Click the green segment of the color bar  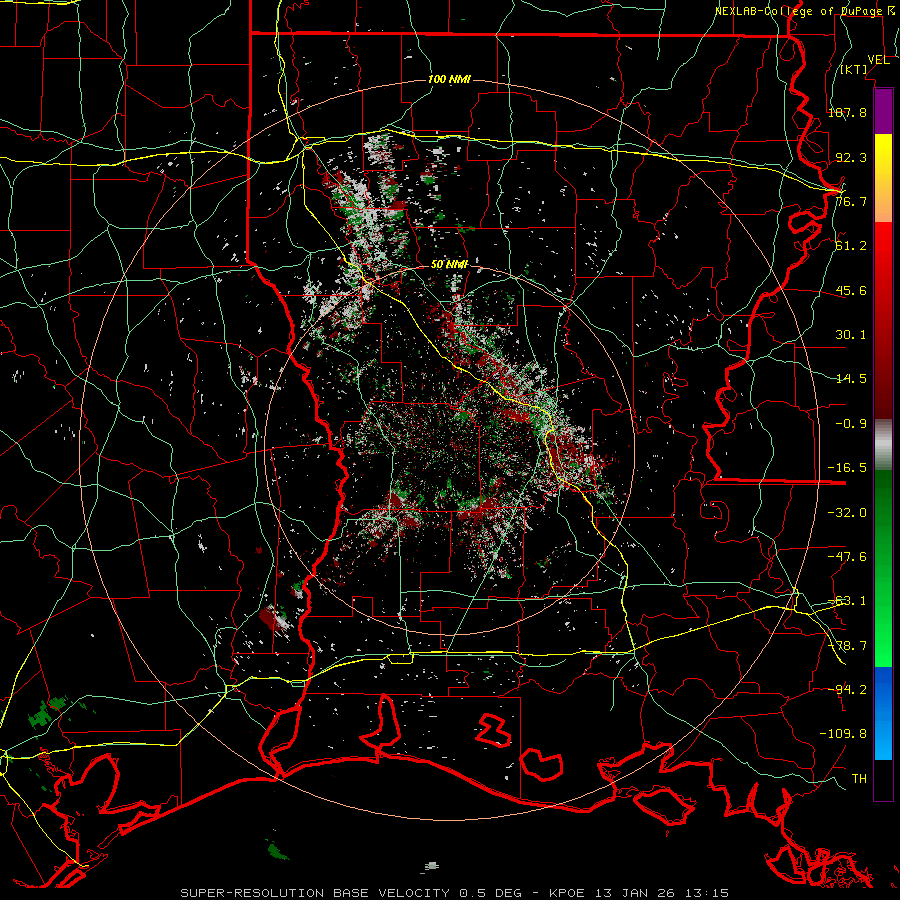(883, 568)
